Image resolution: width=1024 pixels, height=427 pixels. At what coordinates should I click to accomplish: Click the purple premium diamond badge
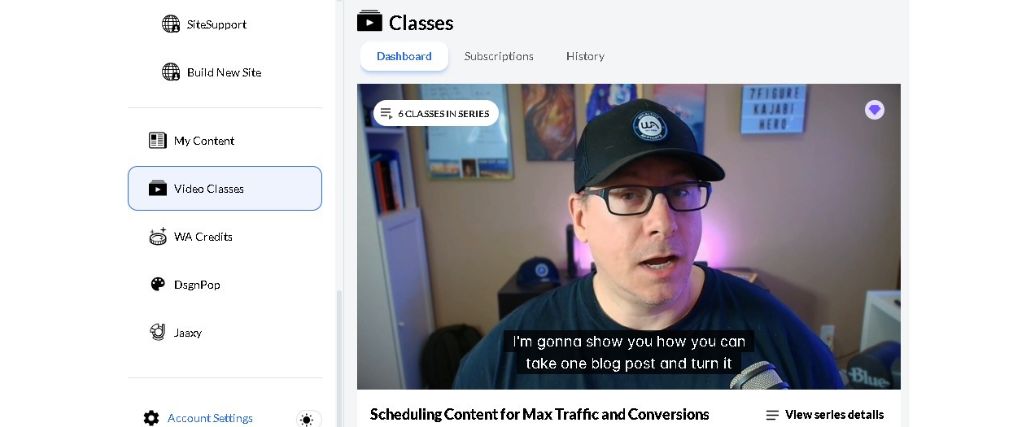[874, 110]
